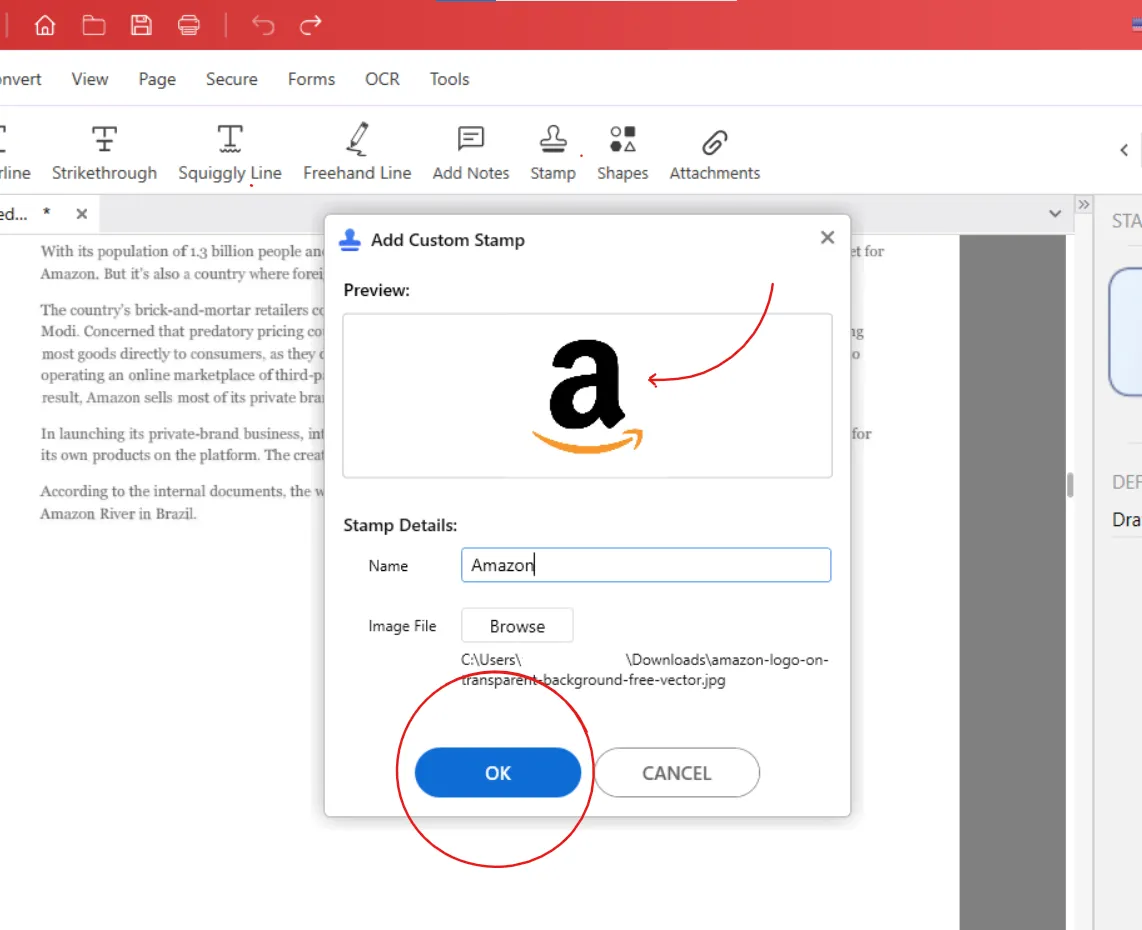Click the Home icon in title bar
The image size is (1142, 930).
(45, 25)
